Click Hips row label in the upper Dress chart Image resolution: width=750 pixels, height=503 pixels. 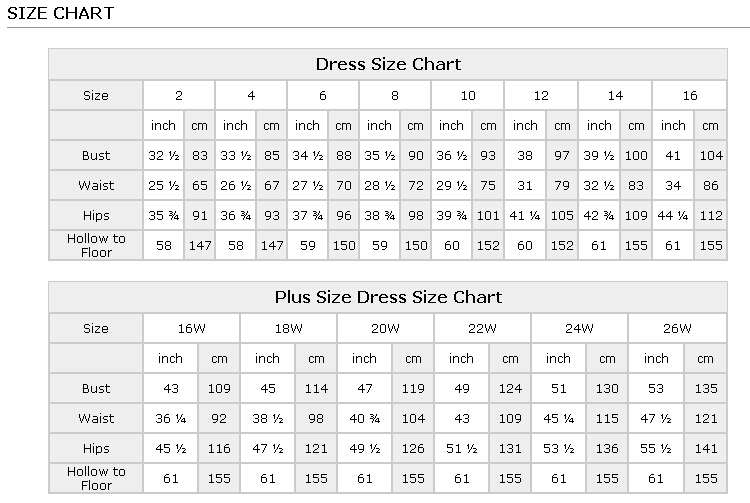(x=96, y=216)
